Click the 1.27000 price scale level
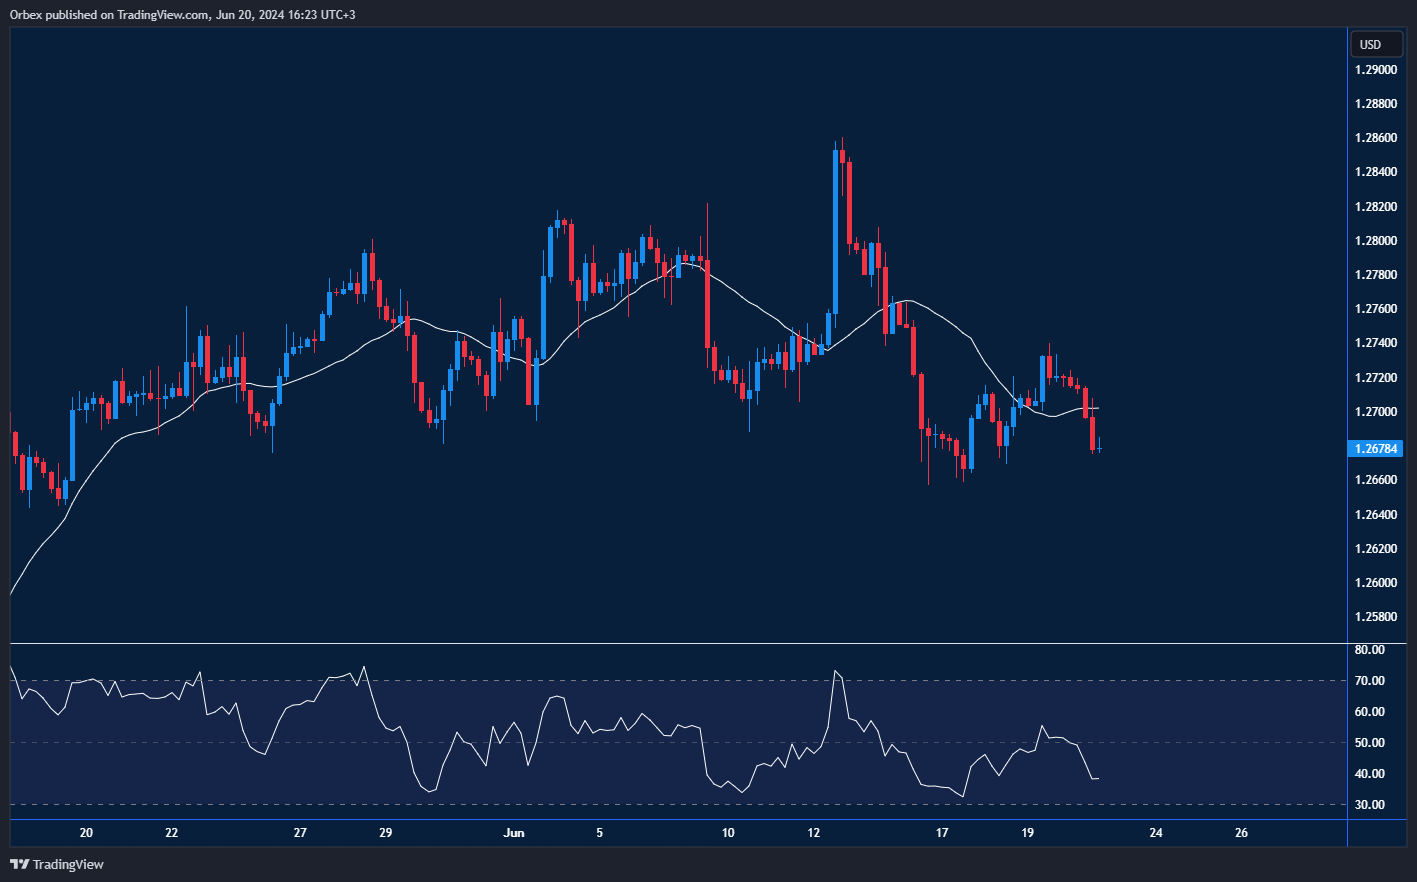Viewport: 1417px width, 882px height. pos(1376,412)
